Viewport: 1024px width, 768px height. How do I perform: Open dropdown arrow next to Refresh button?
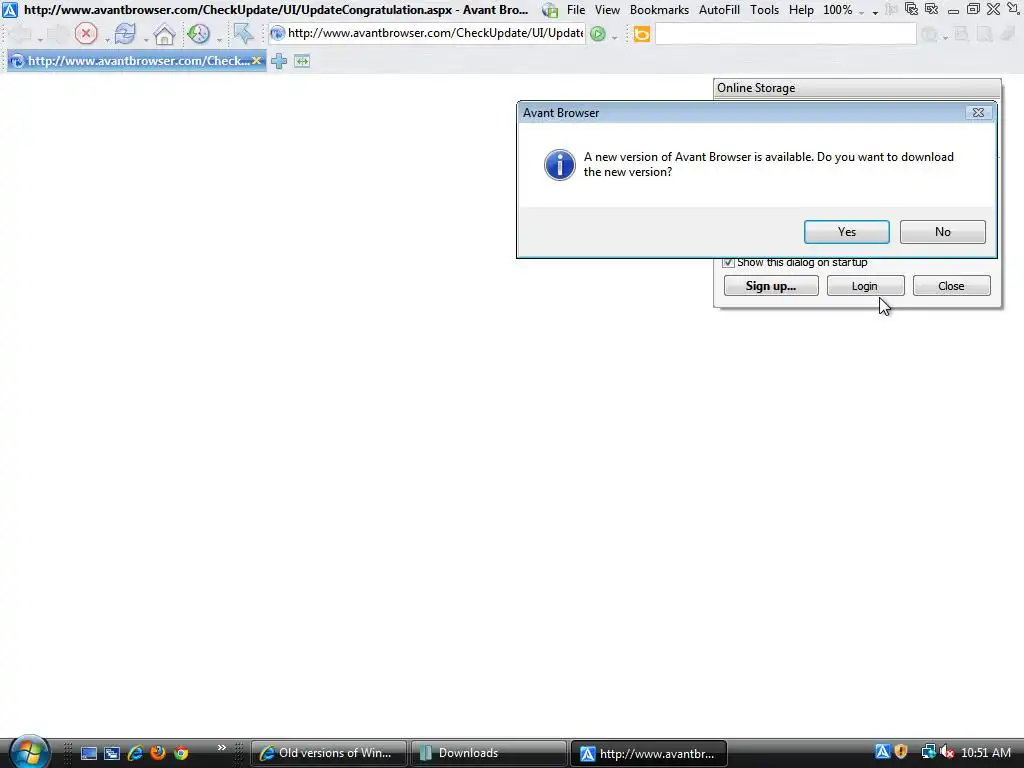146,39
